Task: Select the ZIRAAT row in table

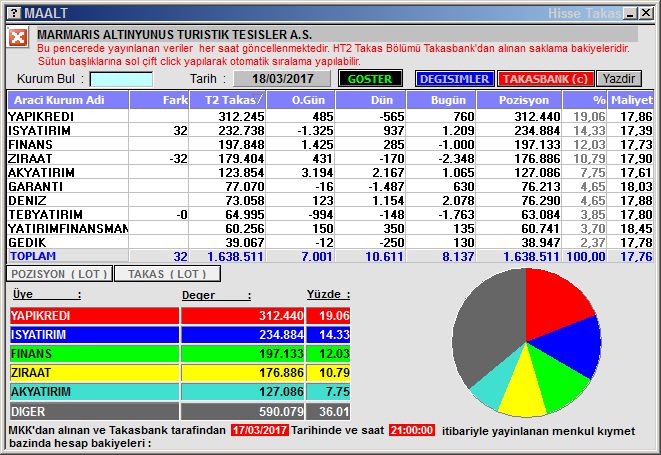Action: pos(330,158)
